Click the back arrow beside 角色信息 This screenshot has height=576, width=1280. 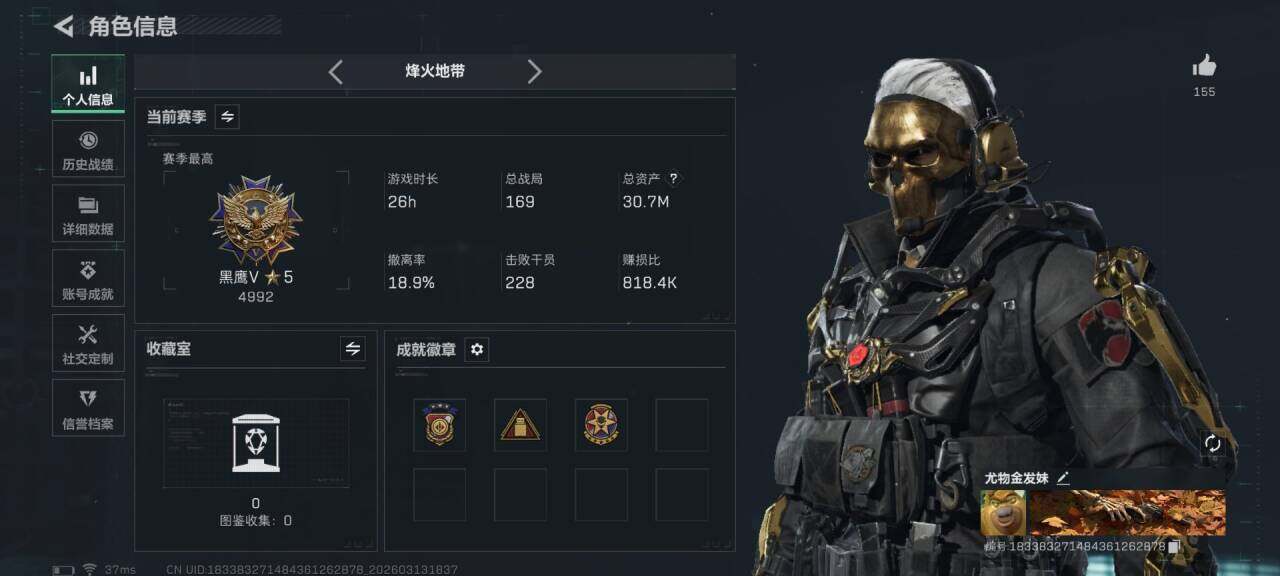[x=64, y=26]
